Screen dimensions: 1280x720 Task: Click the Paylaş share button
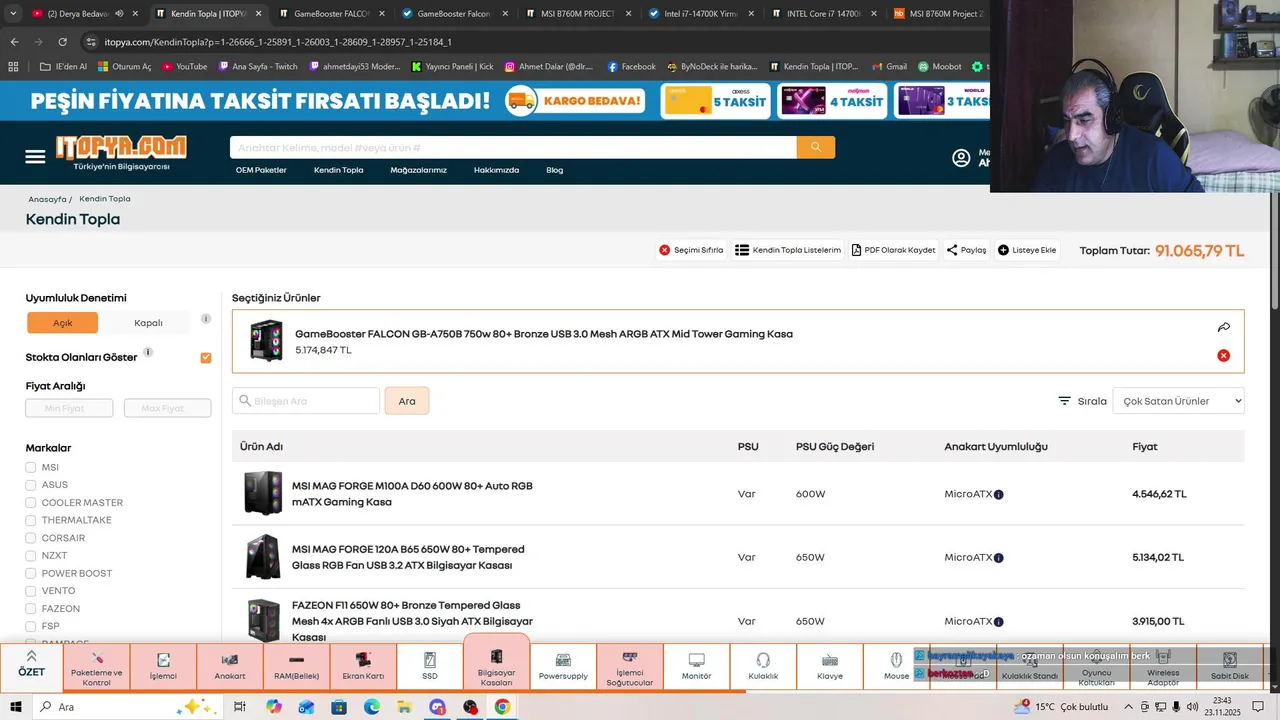967,250
